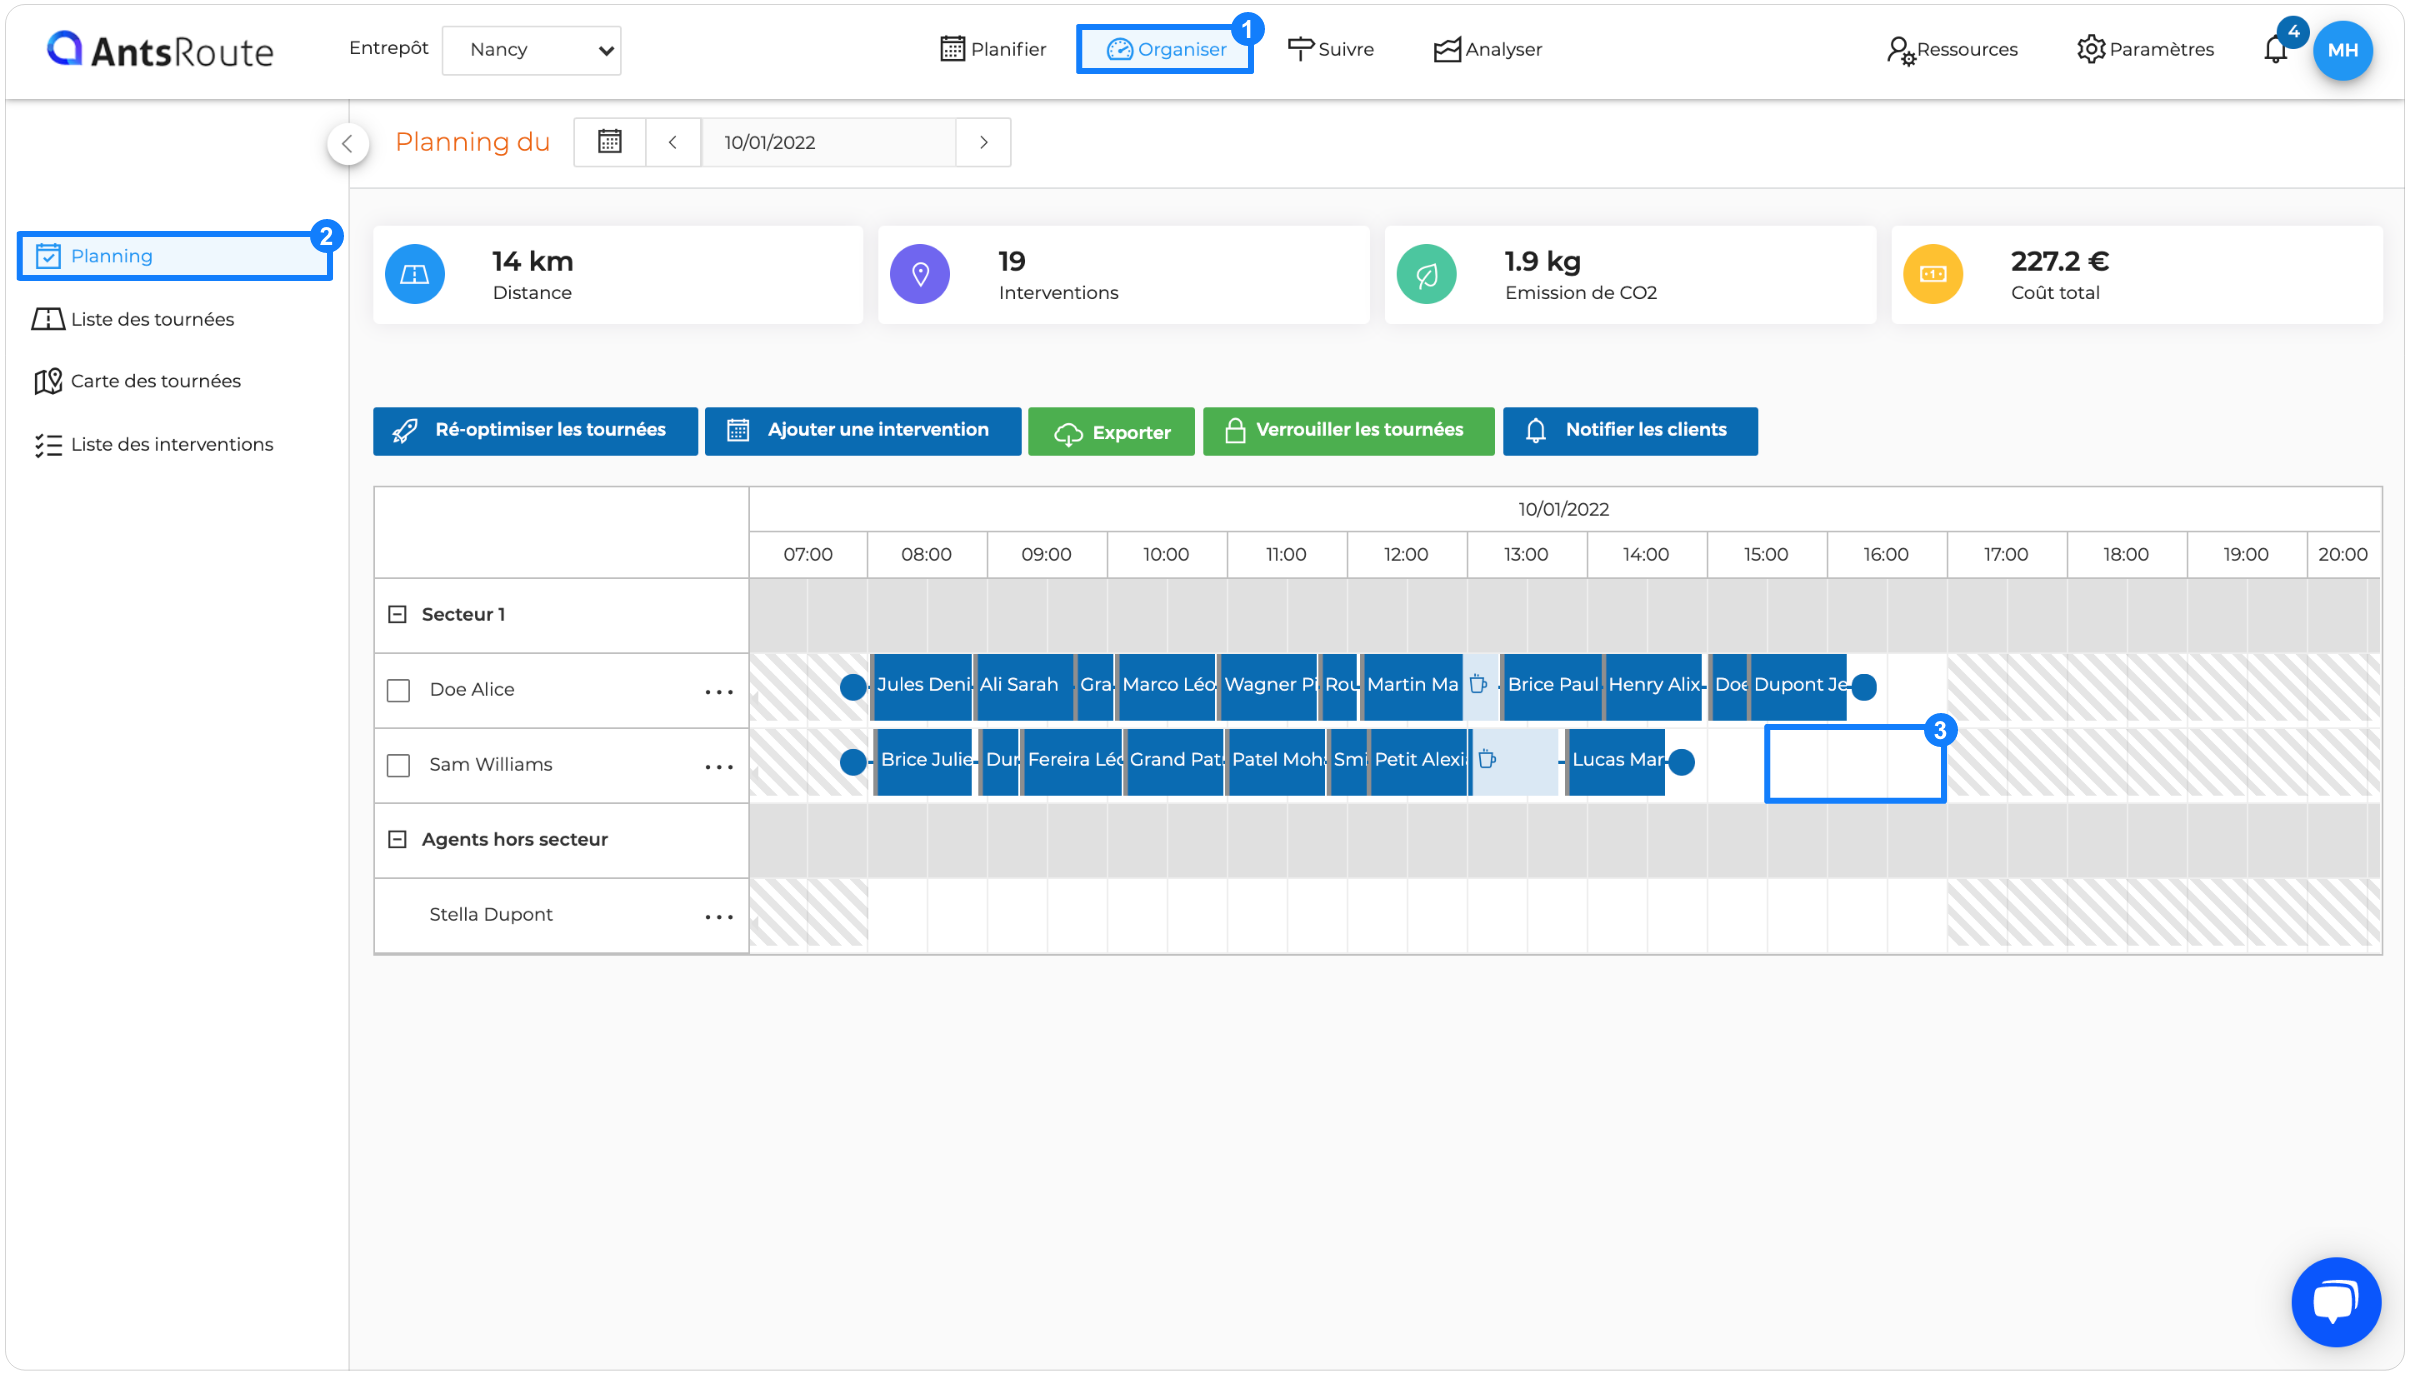Collapse the Agents hors secteur group
The image size is (2409, 1374).
tap(397, 839)
